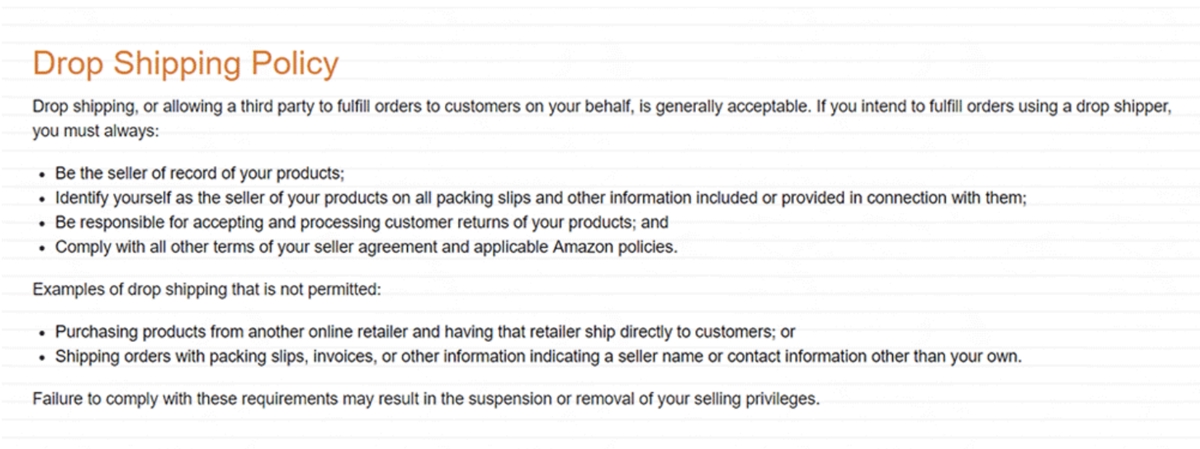Click bullet marker before "Comply with all"
Screen dimensions: 1200x449
(41, 247)
